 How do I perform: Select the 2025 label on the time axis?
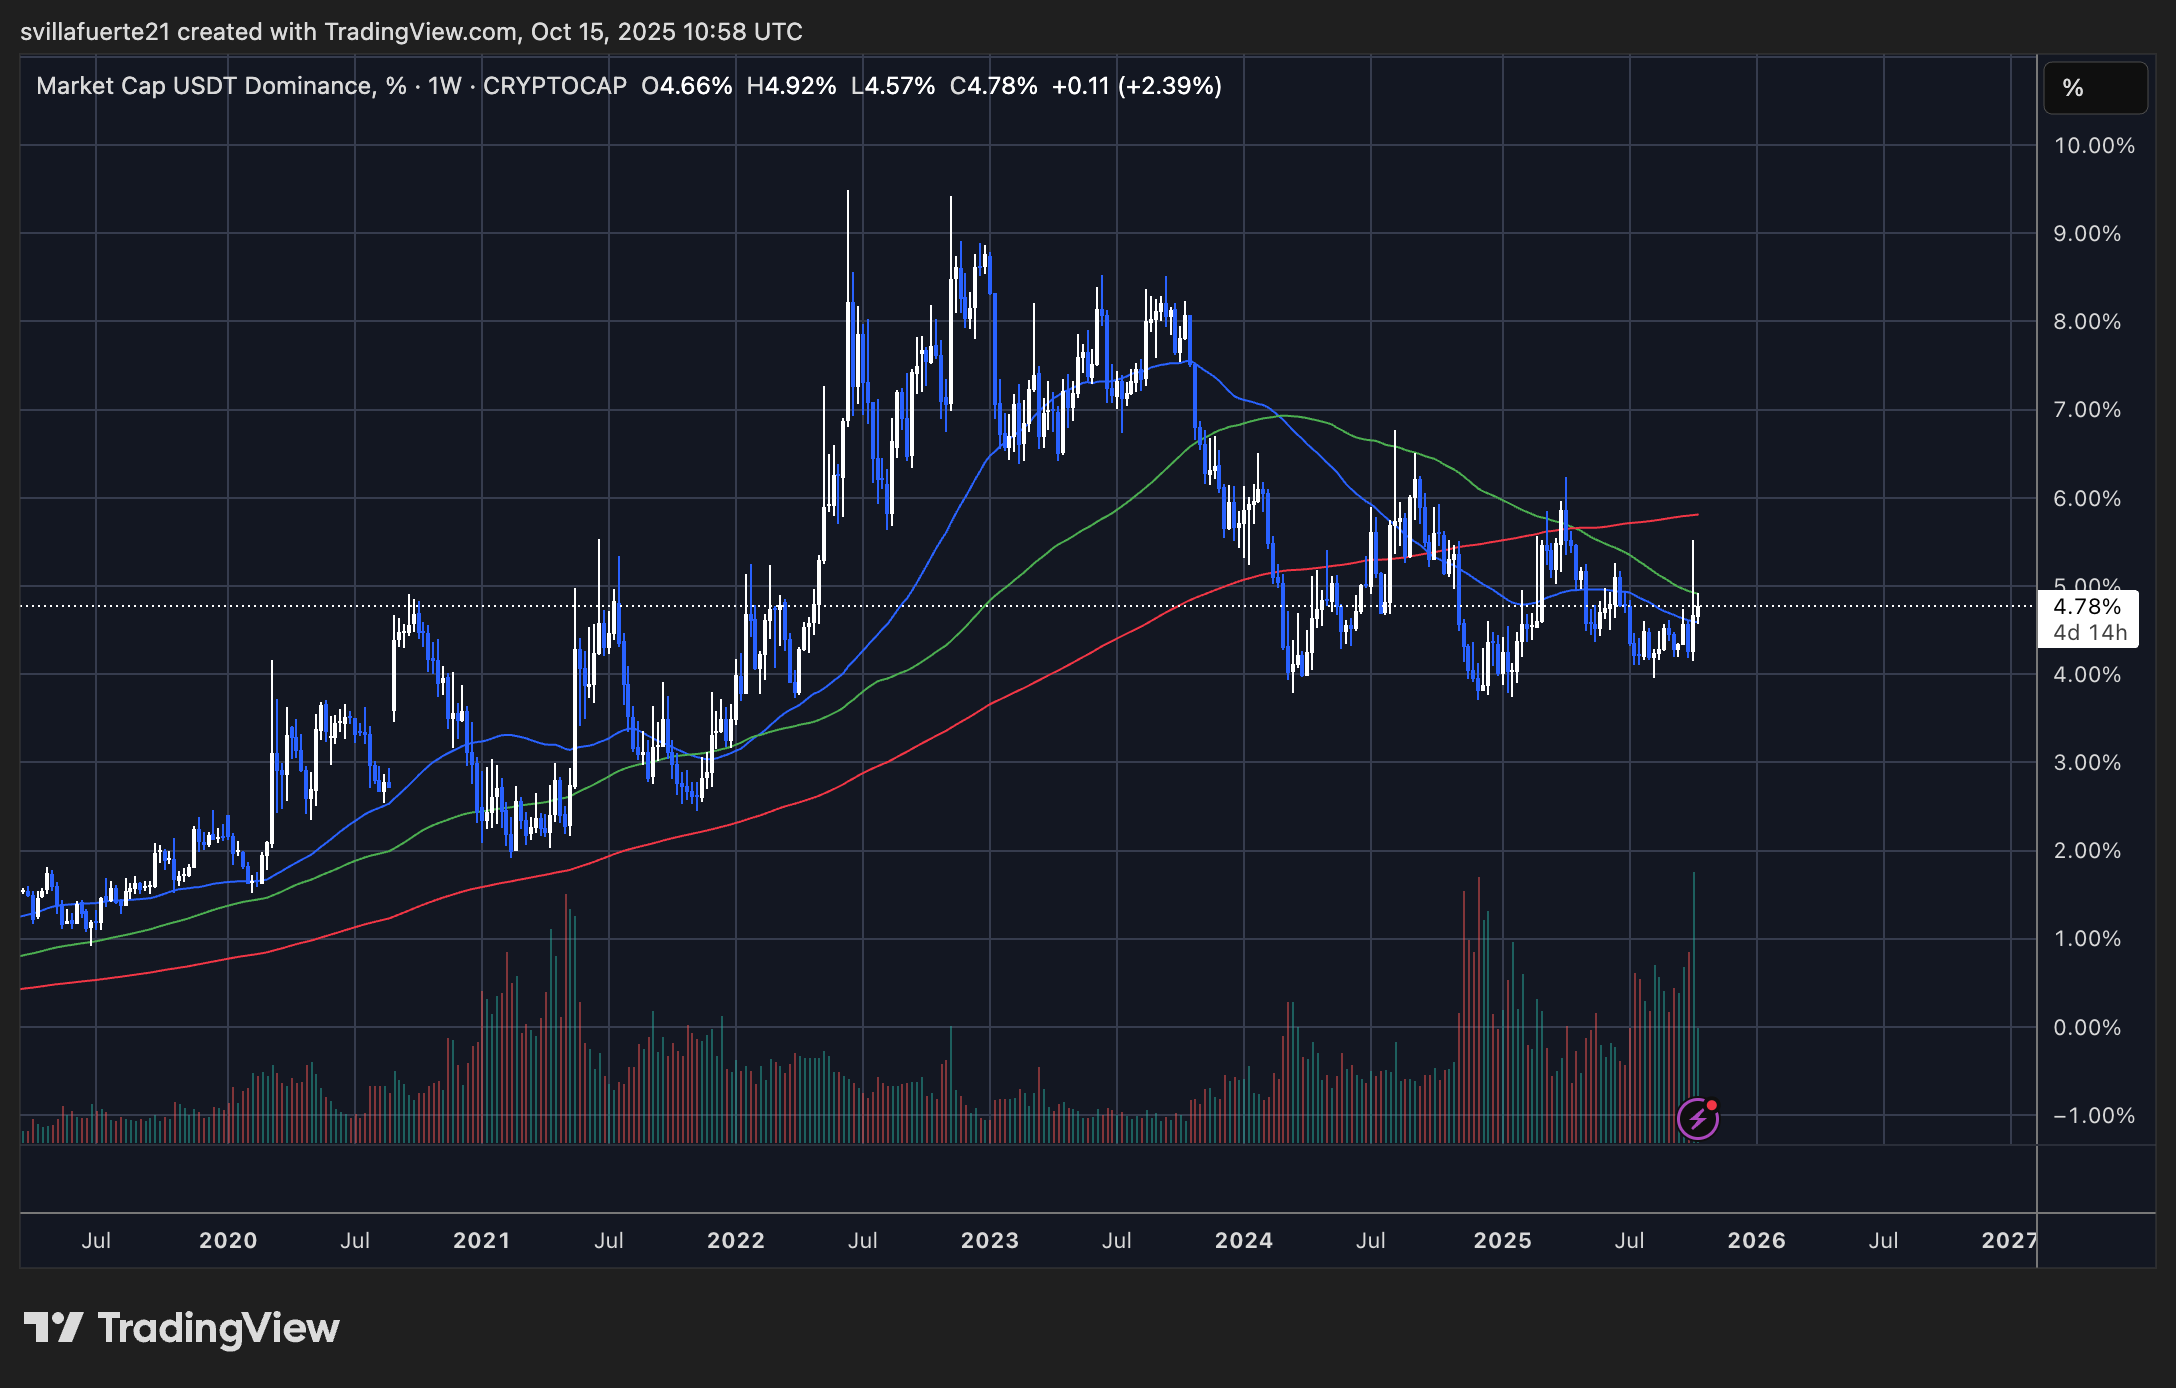click(x=1505, y=1240)
